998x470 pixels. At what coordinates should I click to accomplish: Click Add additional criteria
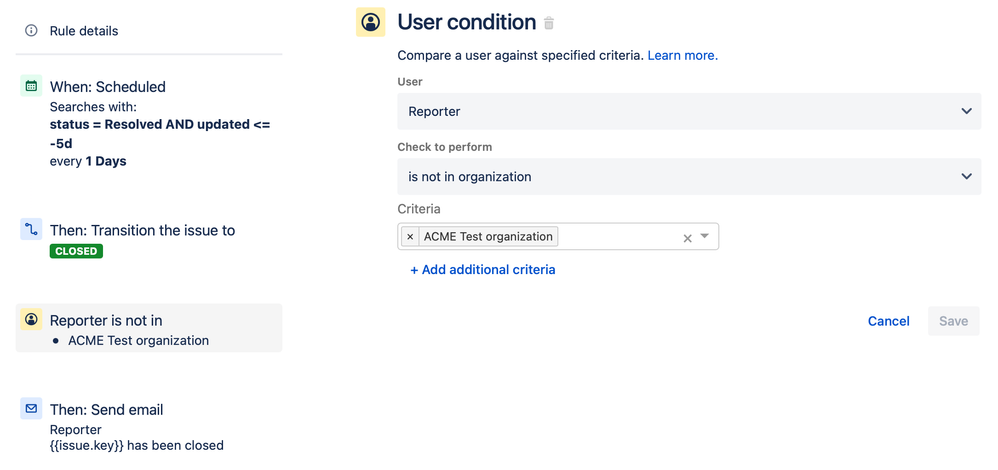coord(482,269)
